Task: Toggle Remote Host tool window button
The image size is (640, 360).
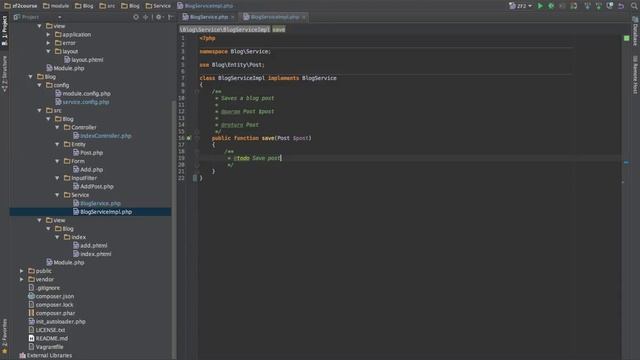Action: click(635, 75)
